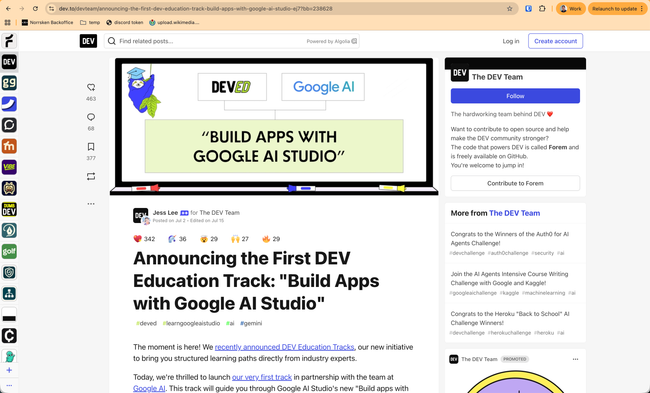Click the bold "Forem" link in team description

click(558, 147)
